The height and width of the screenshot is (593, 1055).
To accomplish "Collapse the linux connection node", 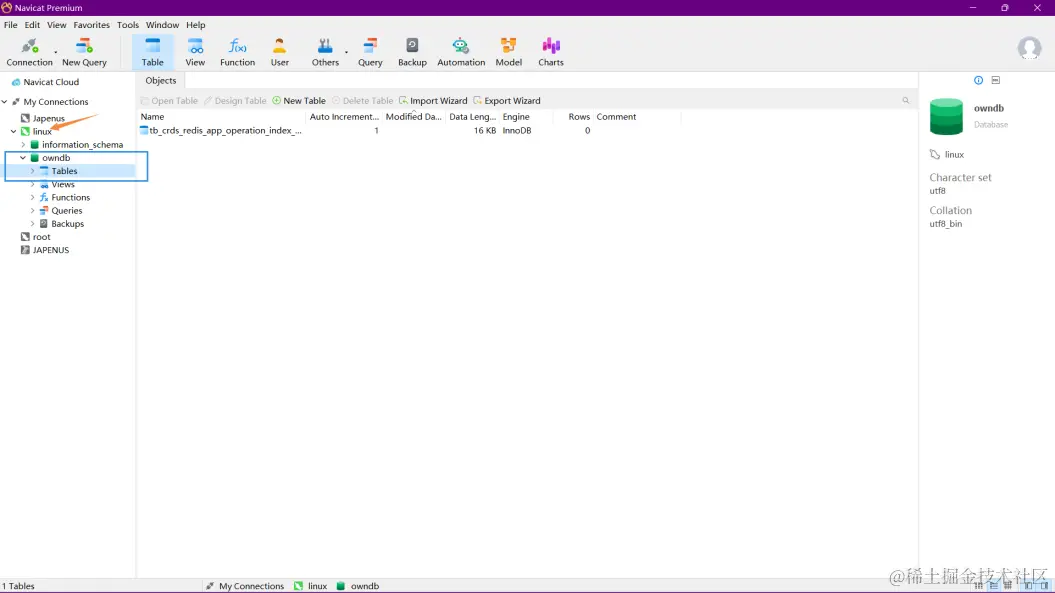I will click(13, 131).
